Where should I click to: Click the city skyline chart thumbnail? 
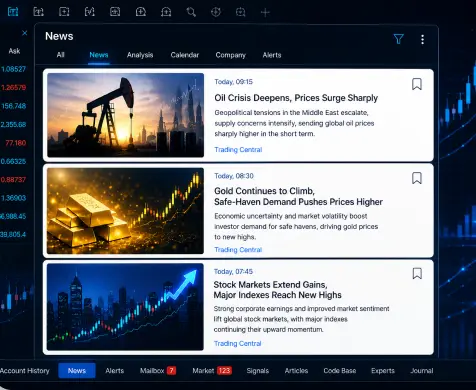coord(125,307)
